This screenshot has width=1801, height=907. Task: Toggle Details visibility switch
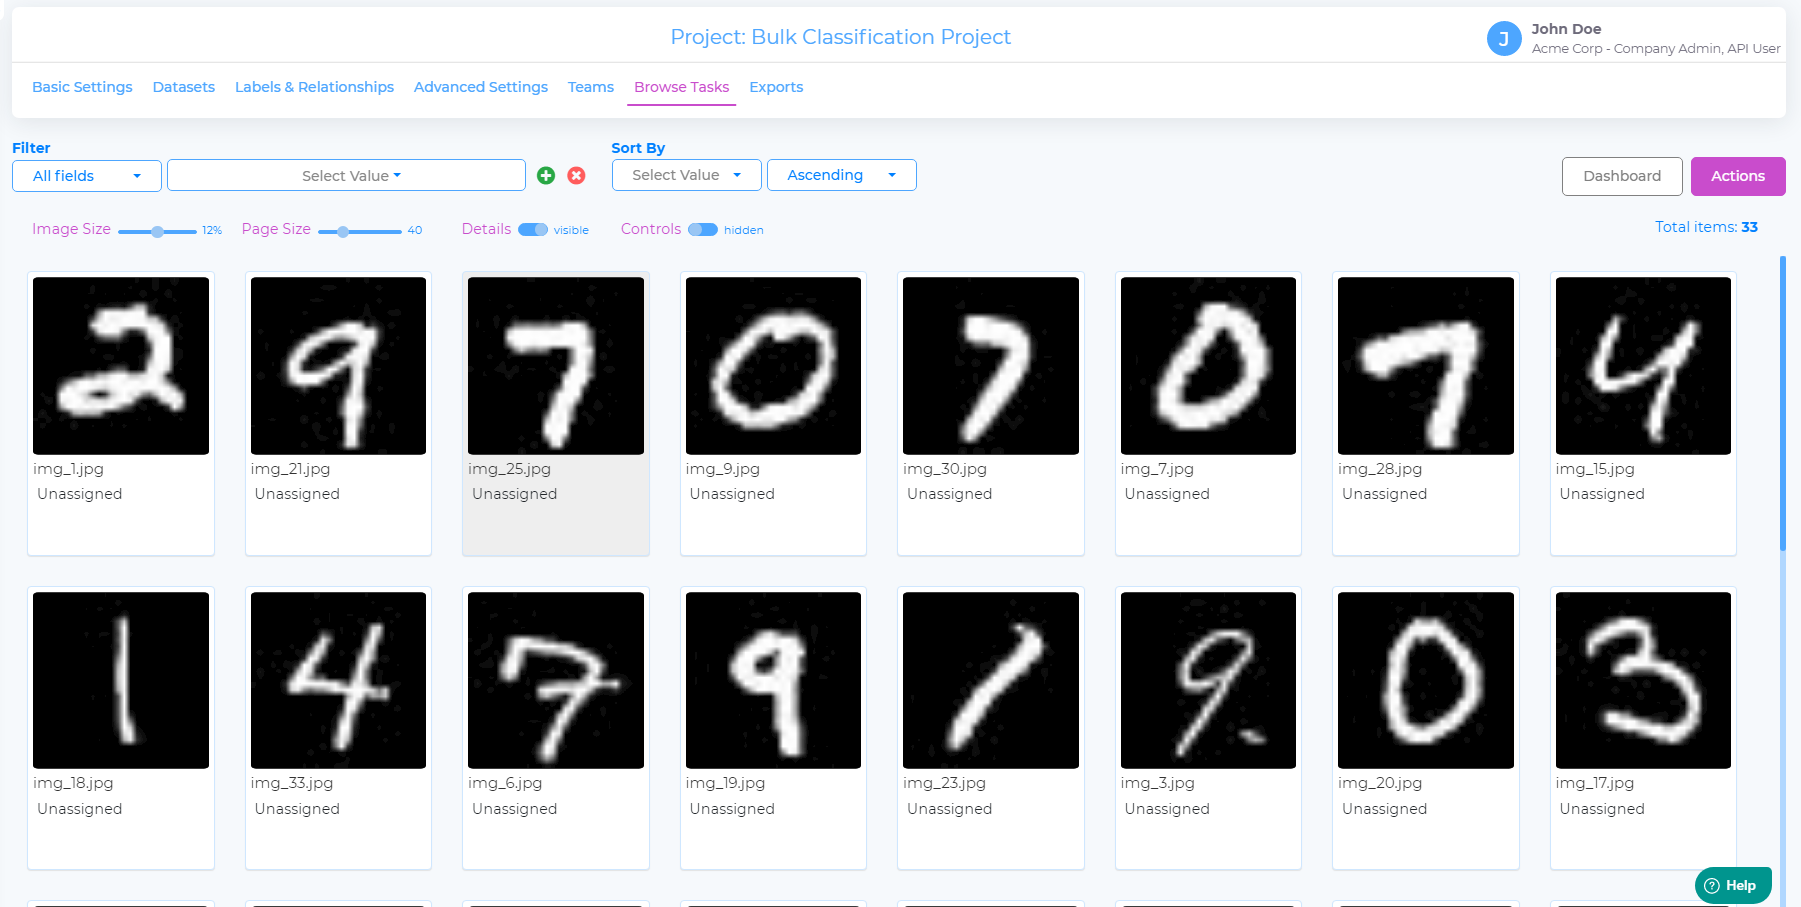coord(533,229)
